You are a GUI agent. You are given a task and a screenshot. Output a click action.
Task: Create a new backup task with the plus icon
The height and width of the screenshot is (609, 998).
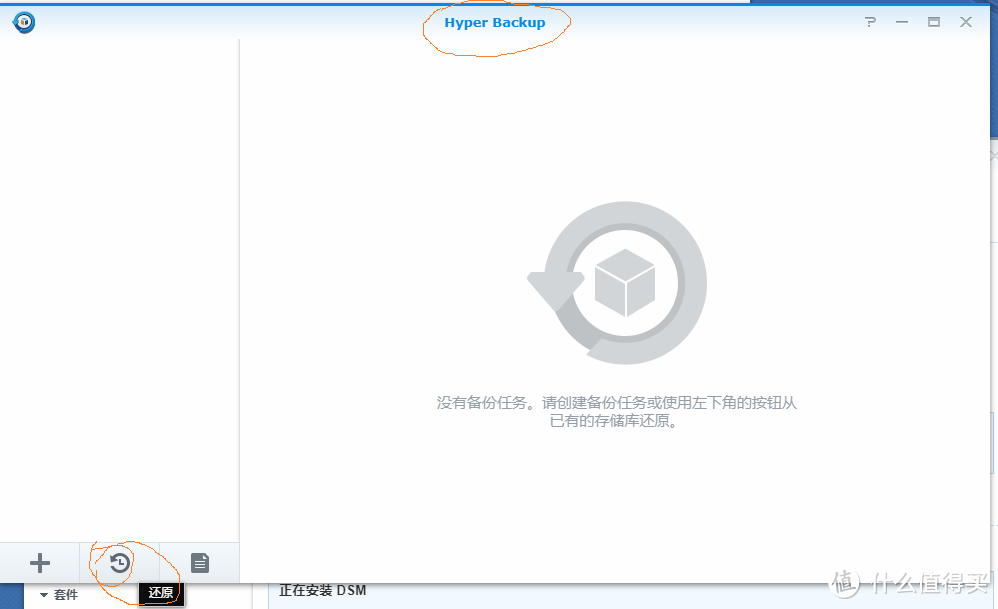[38, 563]
